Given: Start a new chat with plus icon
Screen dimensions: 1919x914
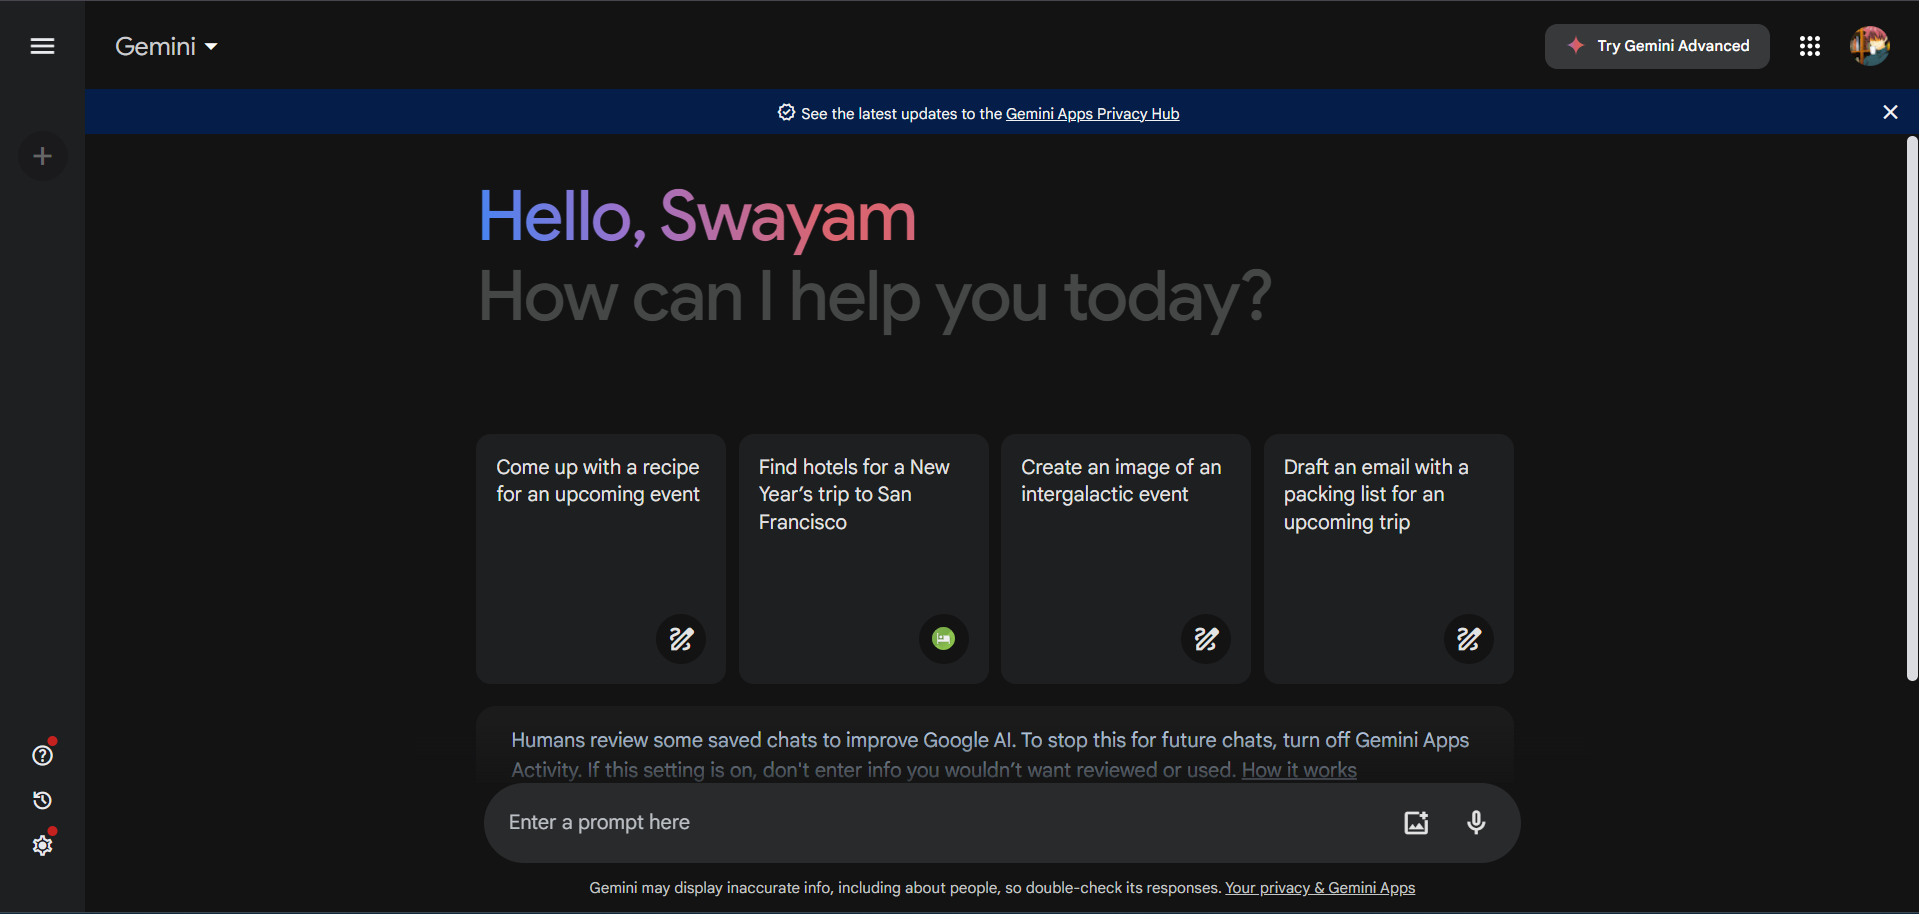Looking at the screenshot, I should (x=42, y=156).
